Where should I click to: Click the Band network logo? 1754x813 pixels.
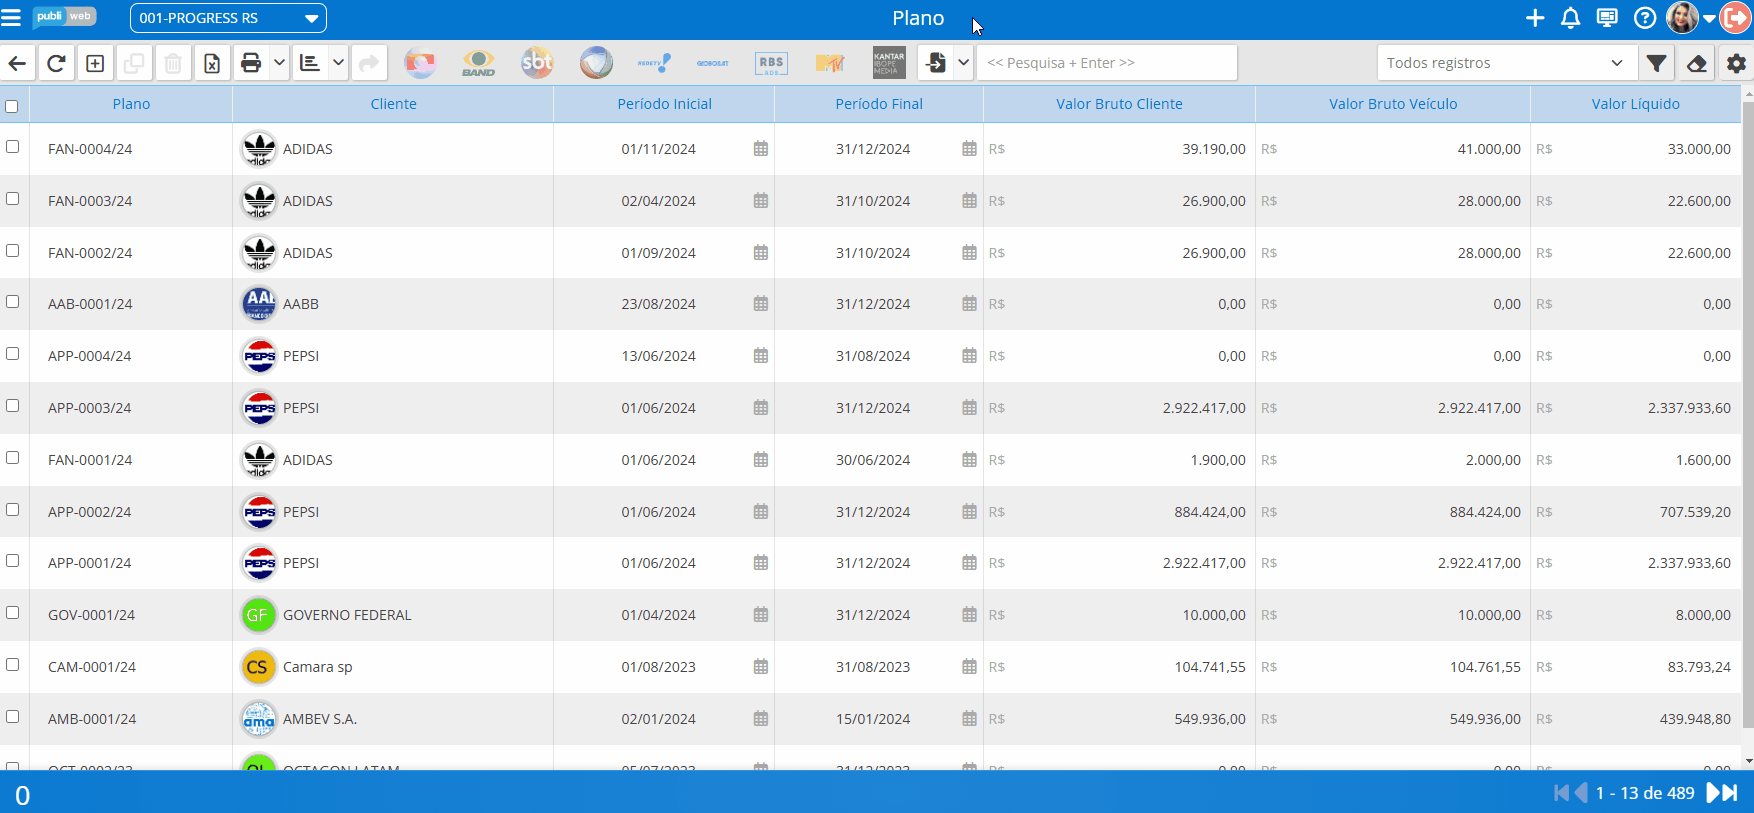pos(478,63)
